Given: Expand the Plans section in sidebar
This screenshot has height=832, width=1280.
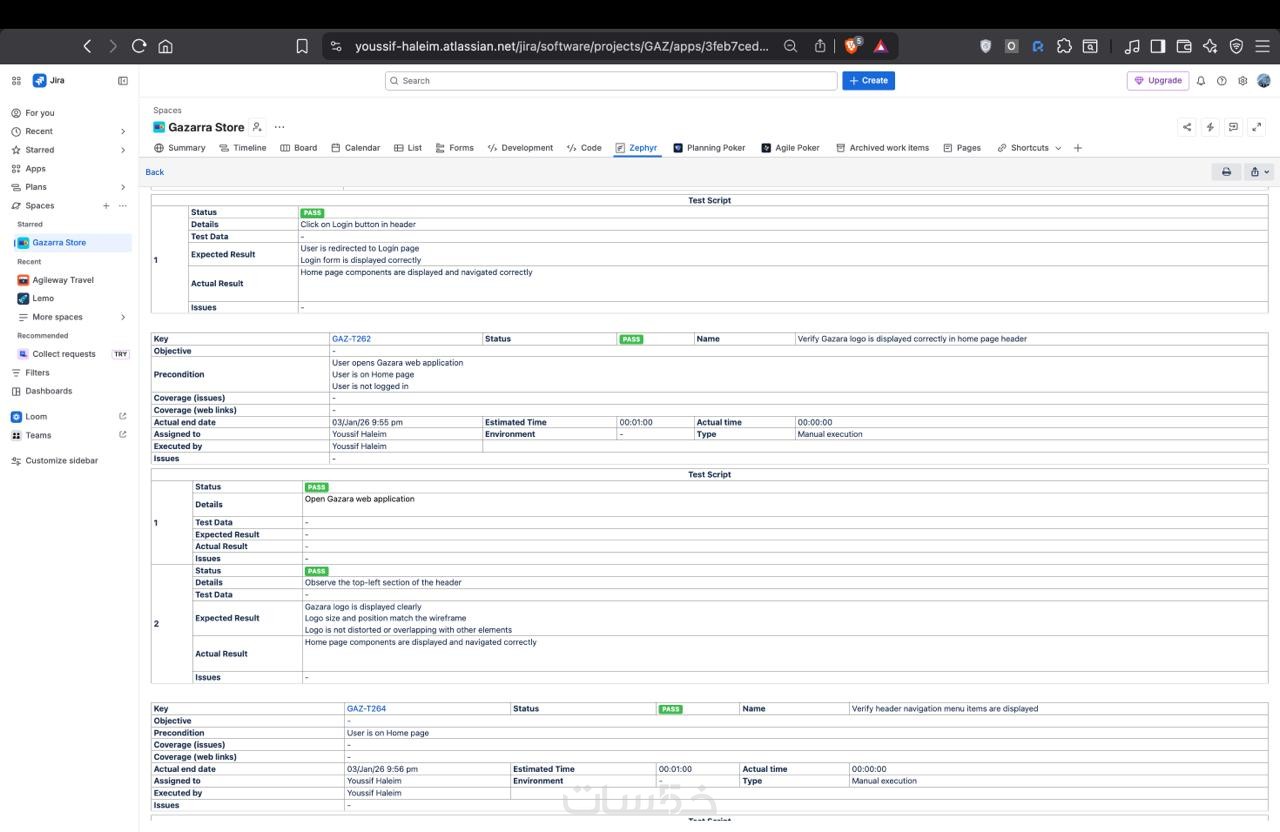Looking at the screenshot, I should coord(123,187).
